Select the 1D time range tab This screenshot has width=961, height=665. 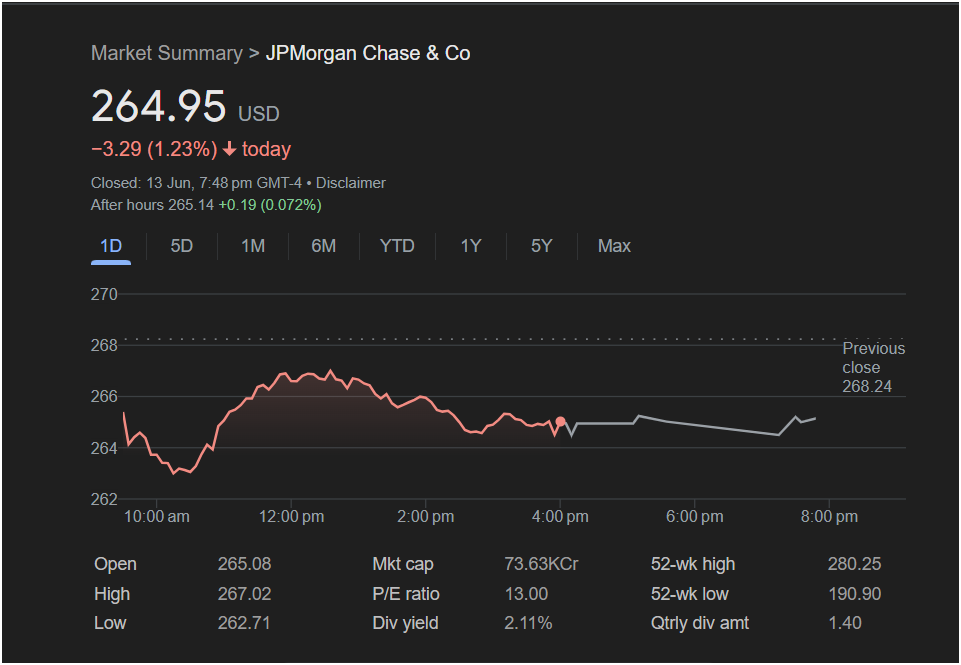click(111, 246)
